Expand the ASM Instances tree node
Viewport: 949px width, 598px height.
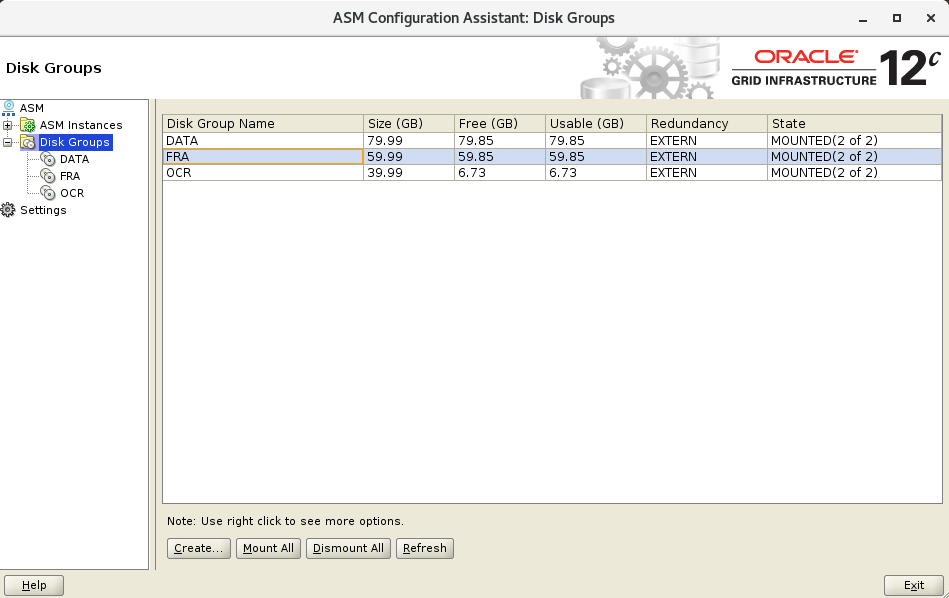click(8, 125)
